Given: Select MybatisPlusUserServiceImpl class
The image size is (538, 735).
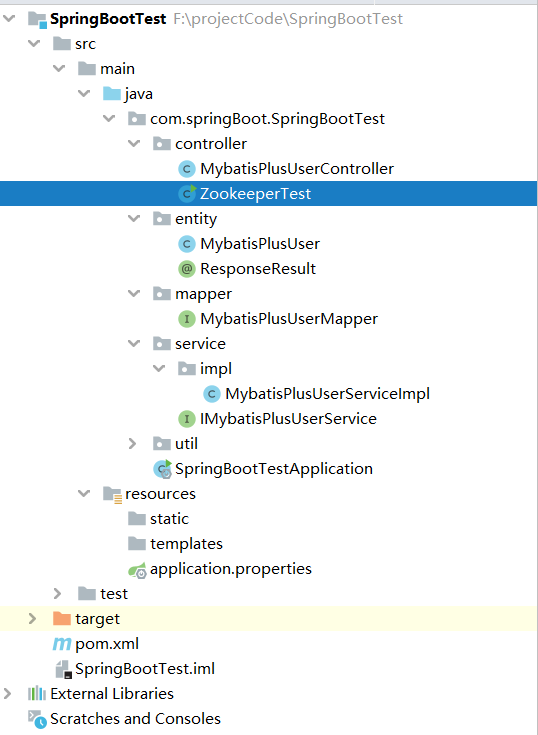Looking at the screenshot, I should coord(328,394).
